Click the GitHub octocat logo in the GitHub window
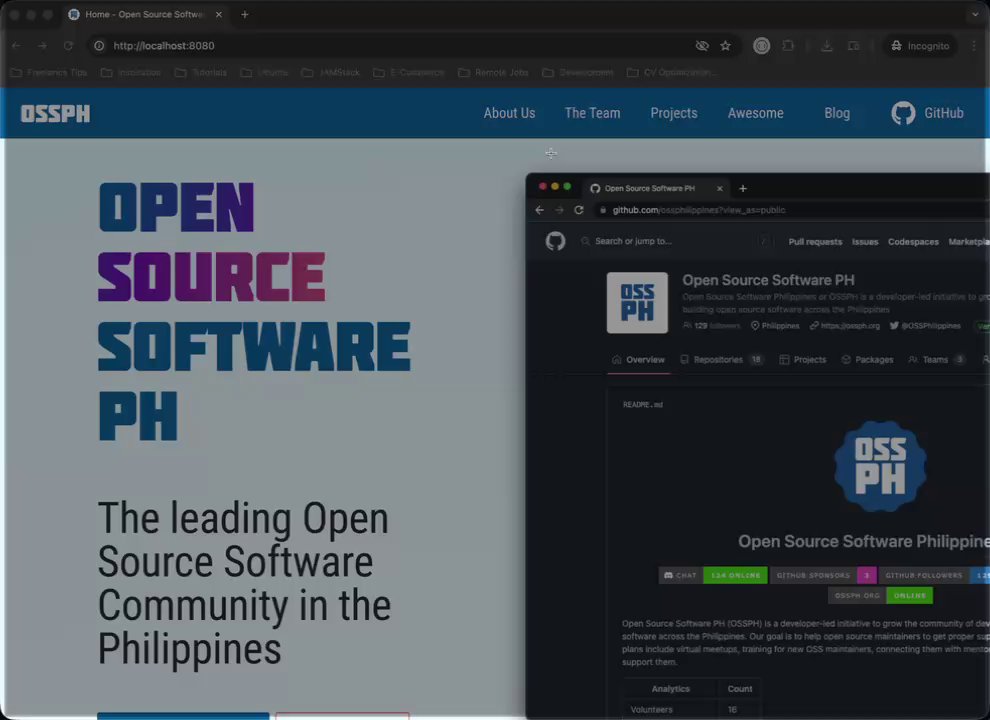The image size is (990, 720). [555, 241]
